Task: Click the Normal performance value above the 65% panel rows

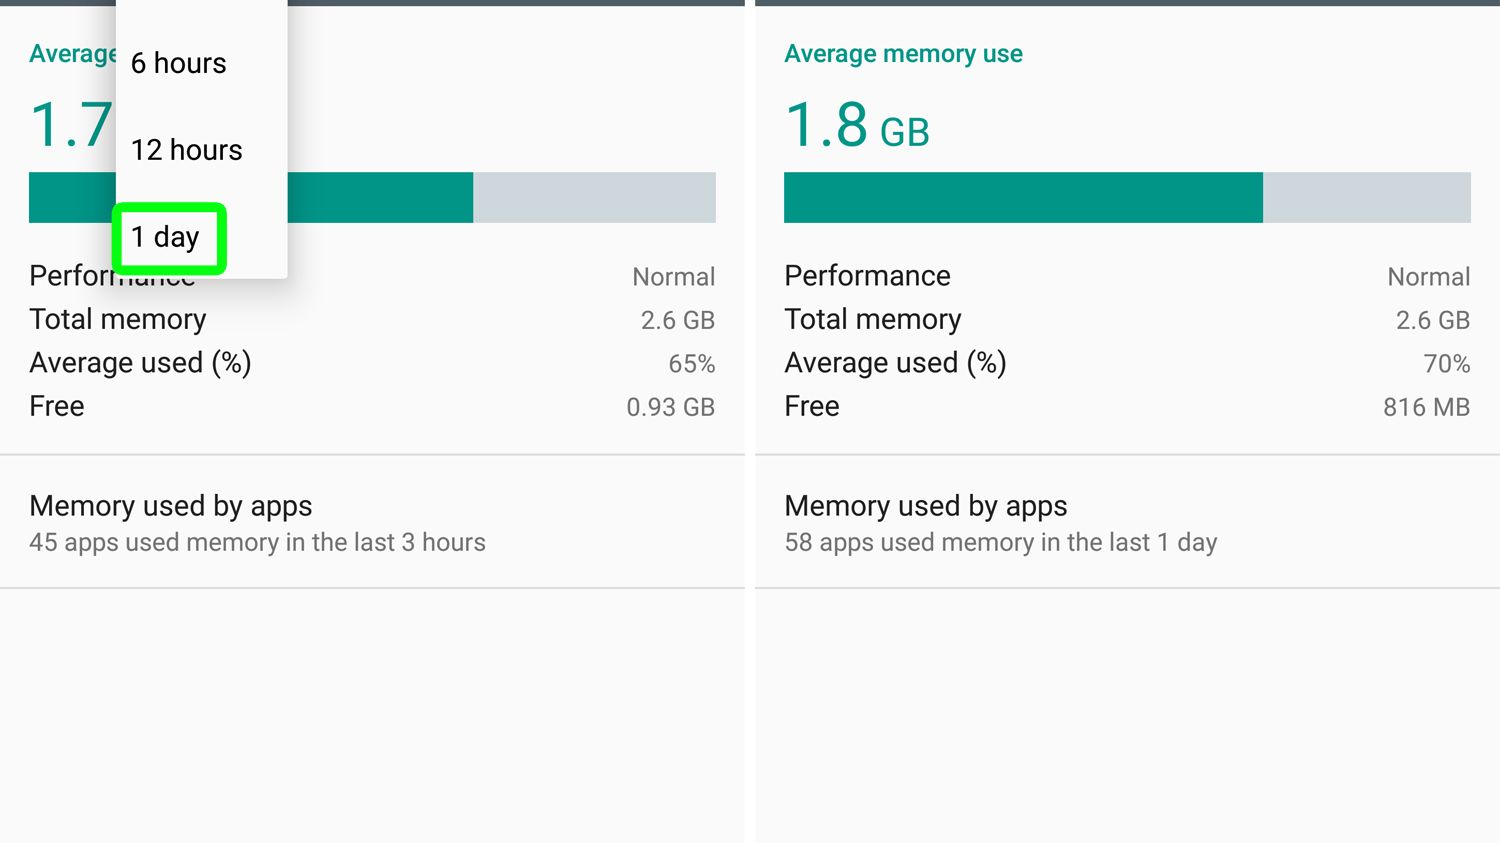Action: click(x=673, y=277)
